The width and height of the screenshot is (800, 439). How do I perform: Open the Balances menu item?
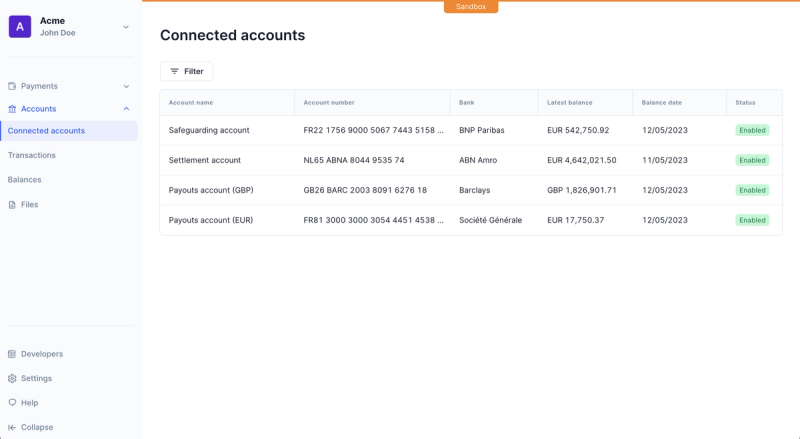[24, 180]
